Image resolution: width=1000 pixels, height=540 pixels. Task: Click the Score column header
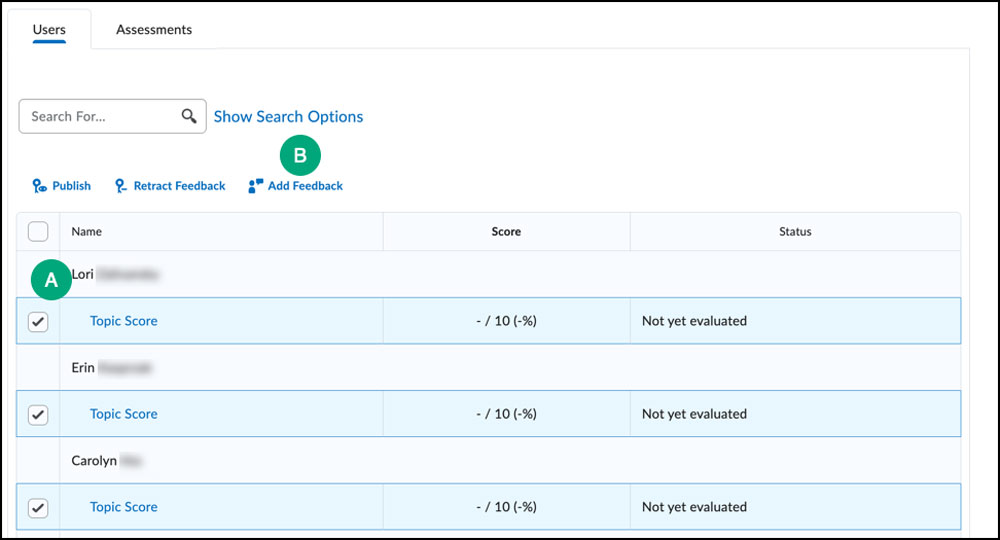pos(506,231)
